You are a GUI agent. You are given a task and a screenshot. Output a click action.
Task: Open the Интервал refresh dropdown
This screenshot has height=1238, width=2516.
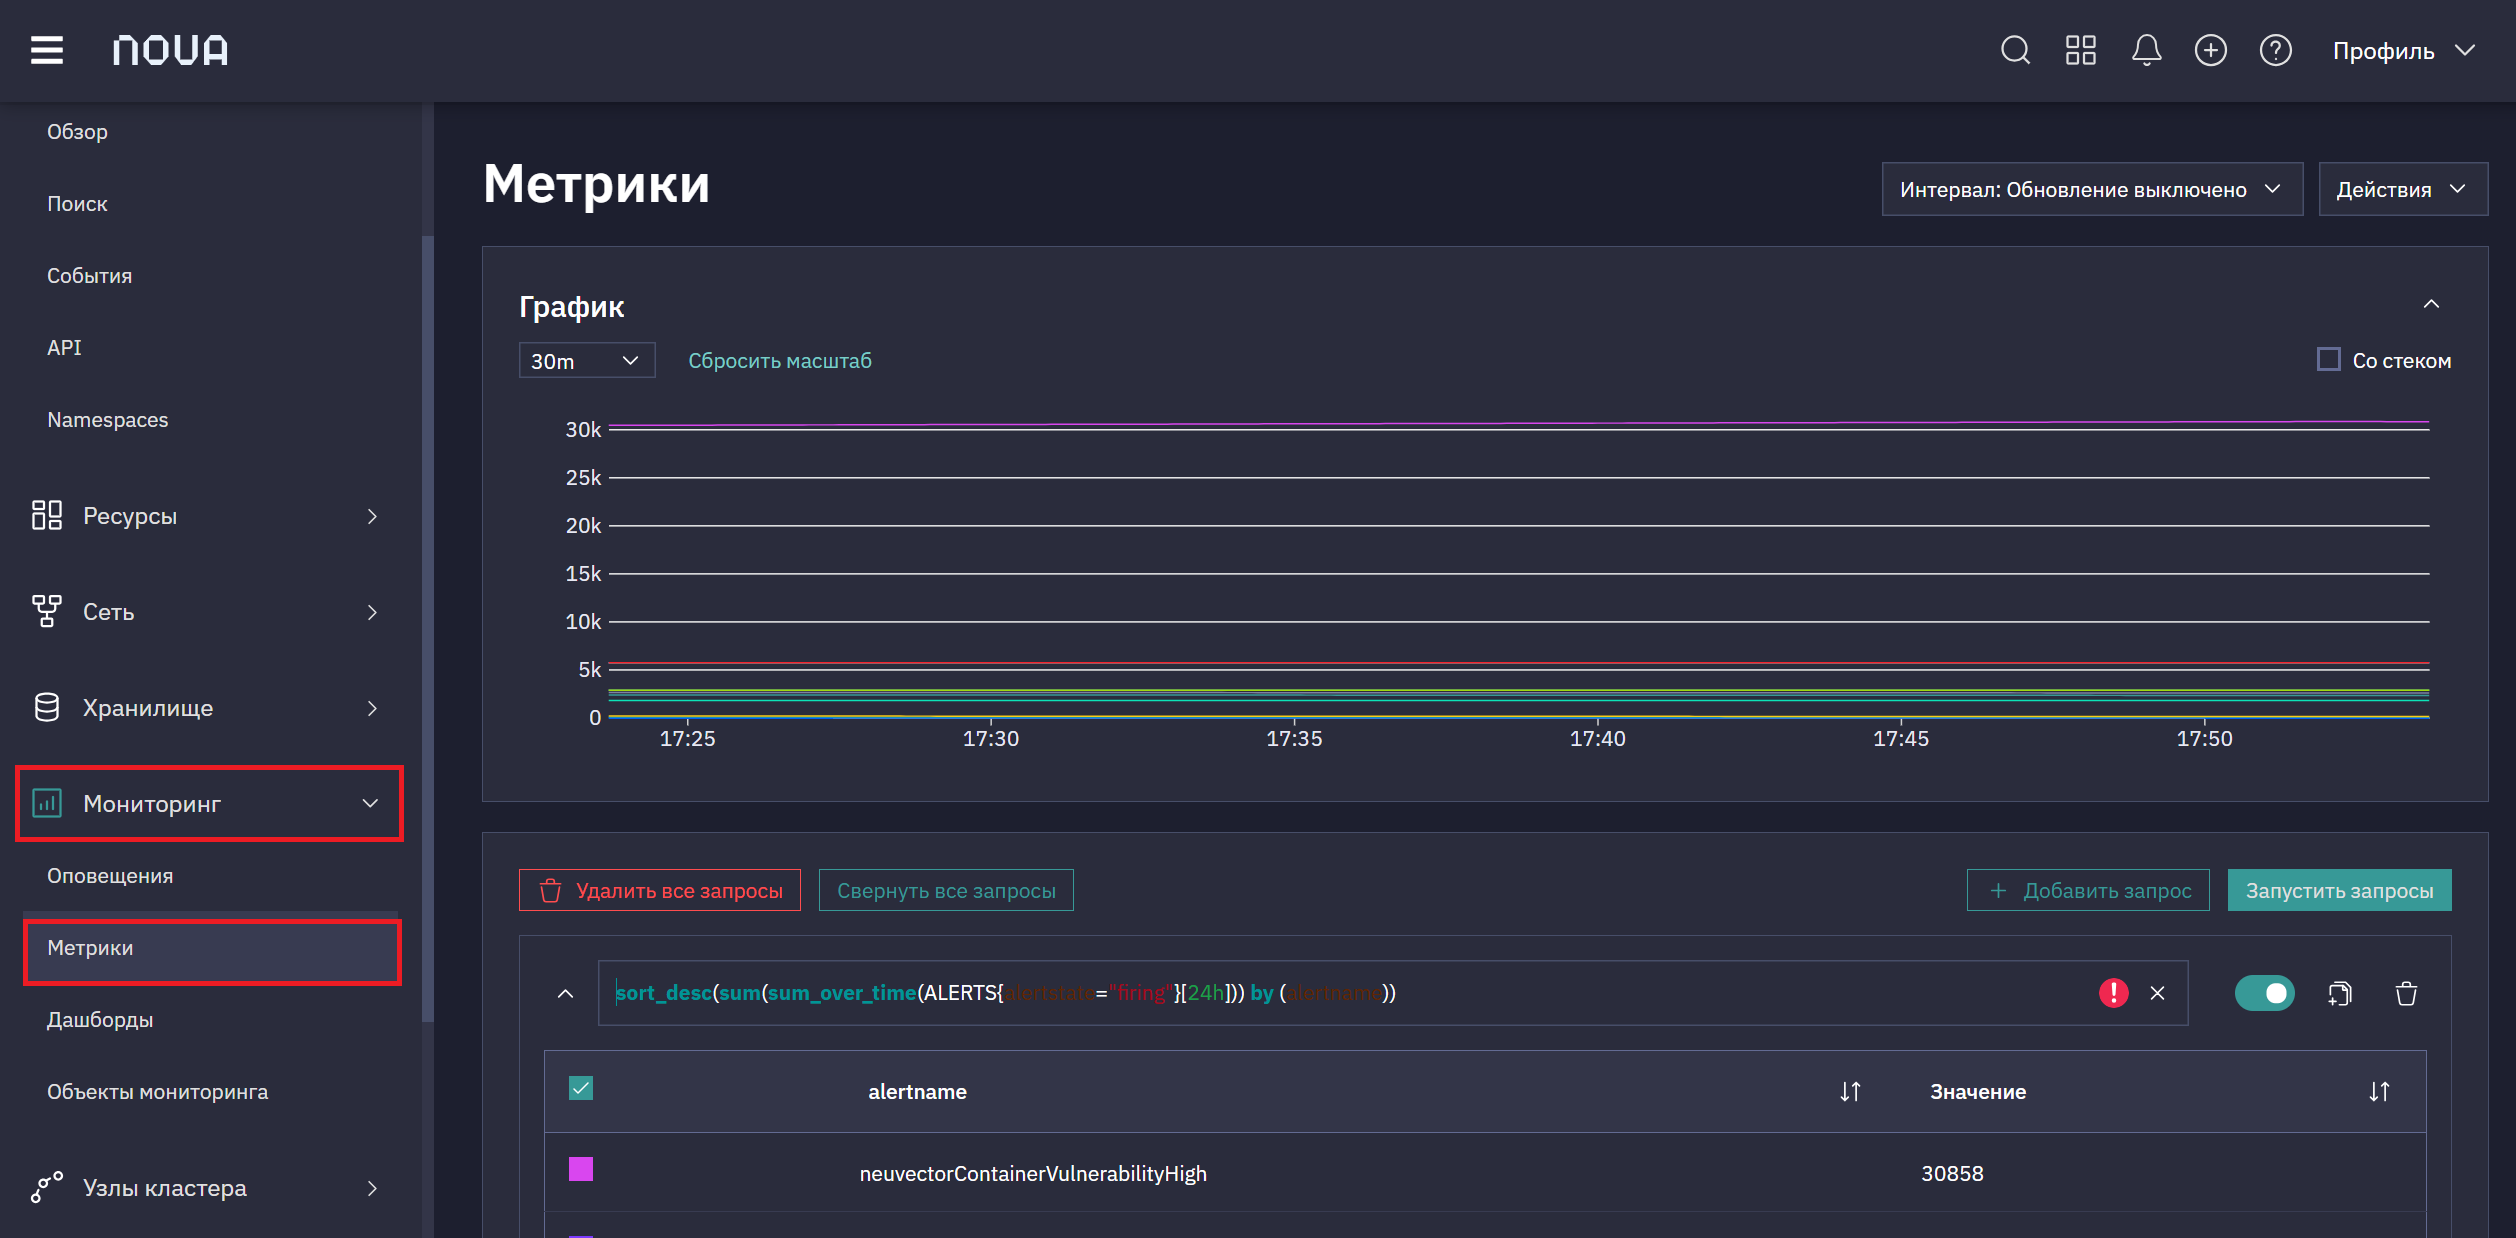click(2092, 189)
